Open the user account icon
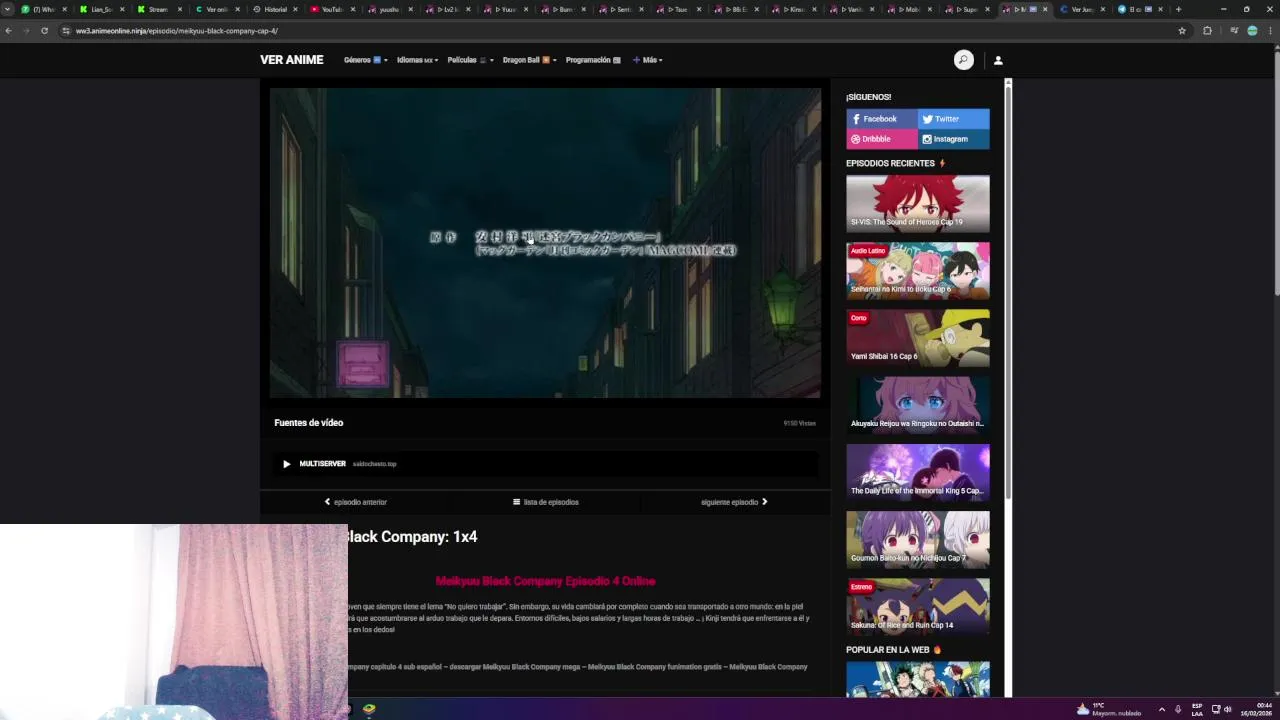This screenshot has width=1280, height=720. 998,60
